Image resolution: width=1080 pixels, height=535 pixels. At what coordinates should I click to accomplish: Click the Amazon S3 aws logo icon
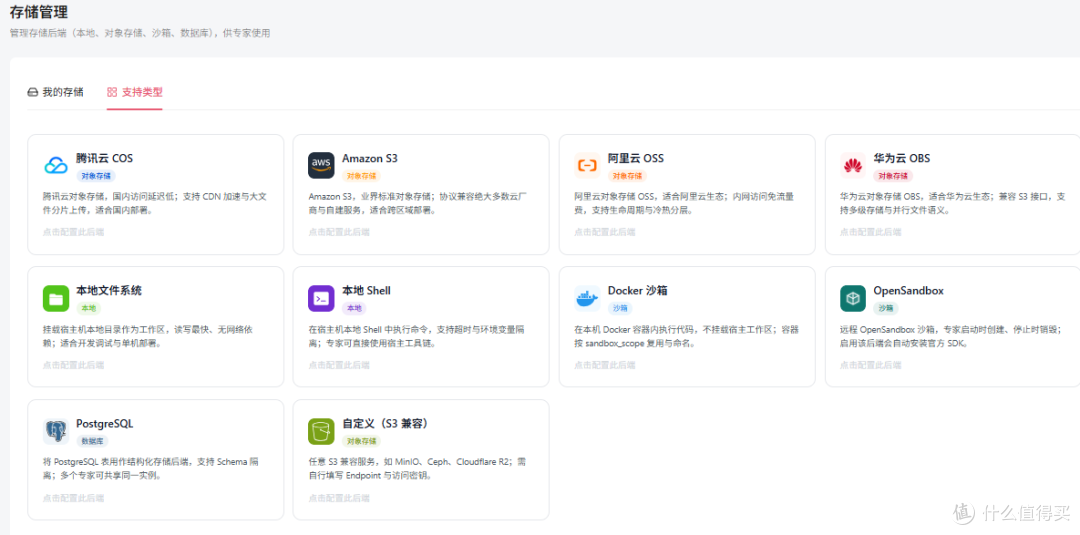coord(321,165)
